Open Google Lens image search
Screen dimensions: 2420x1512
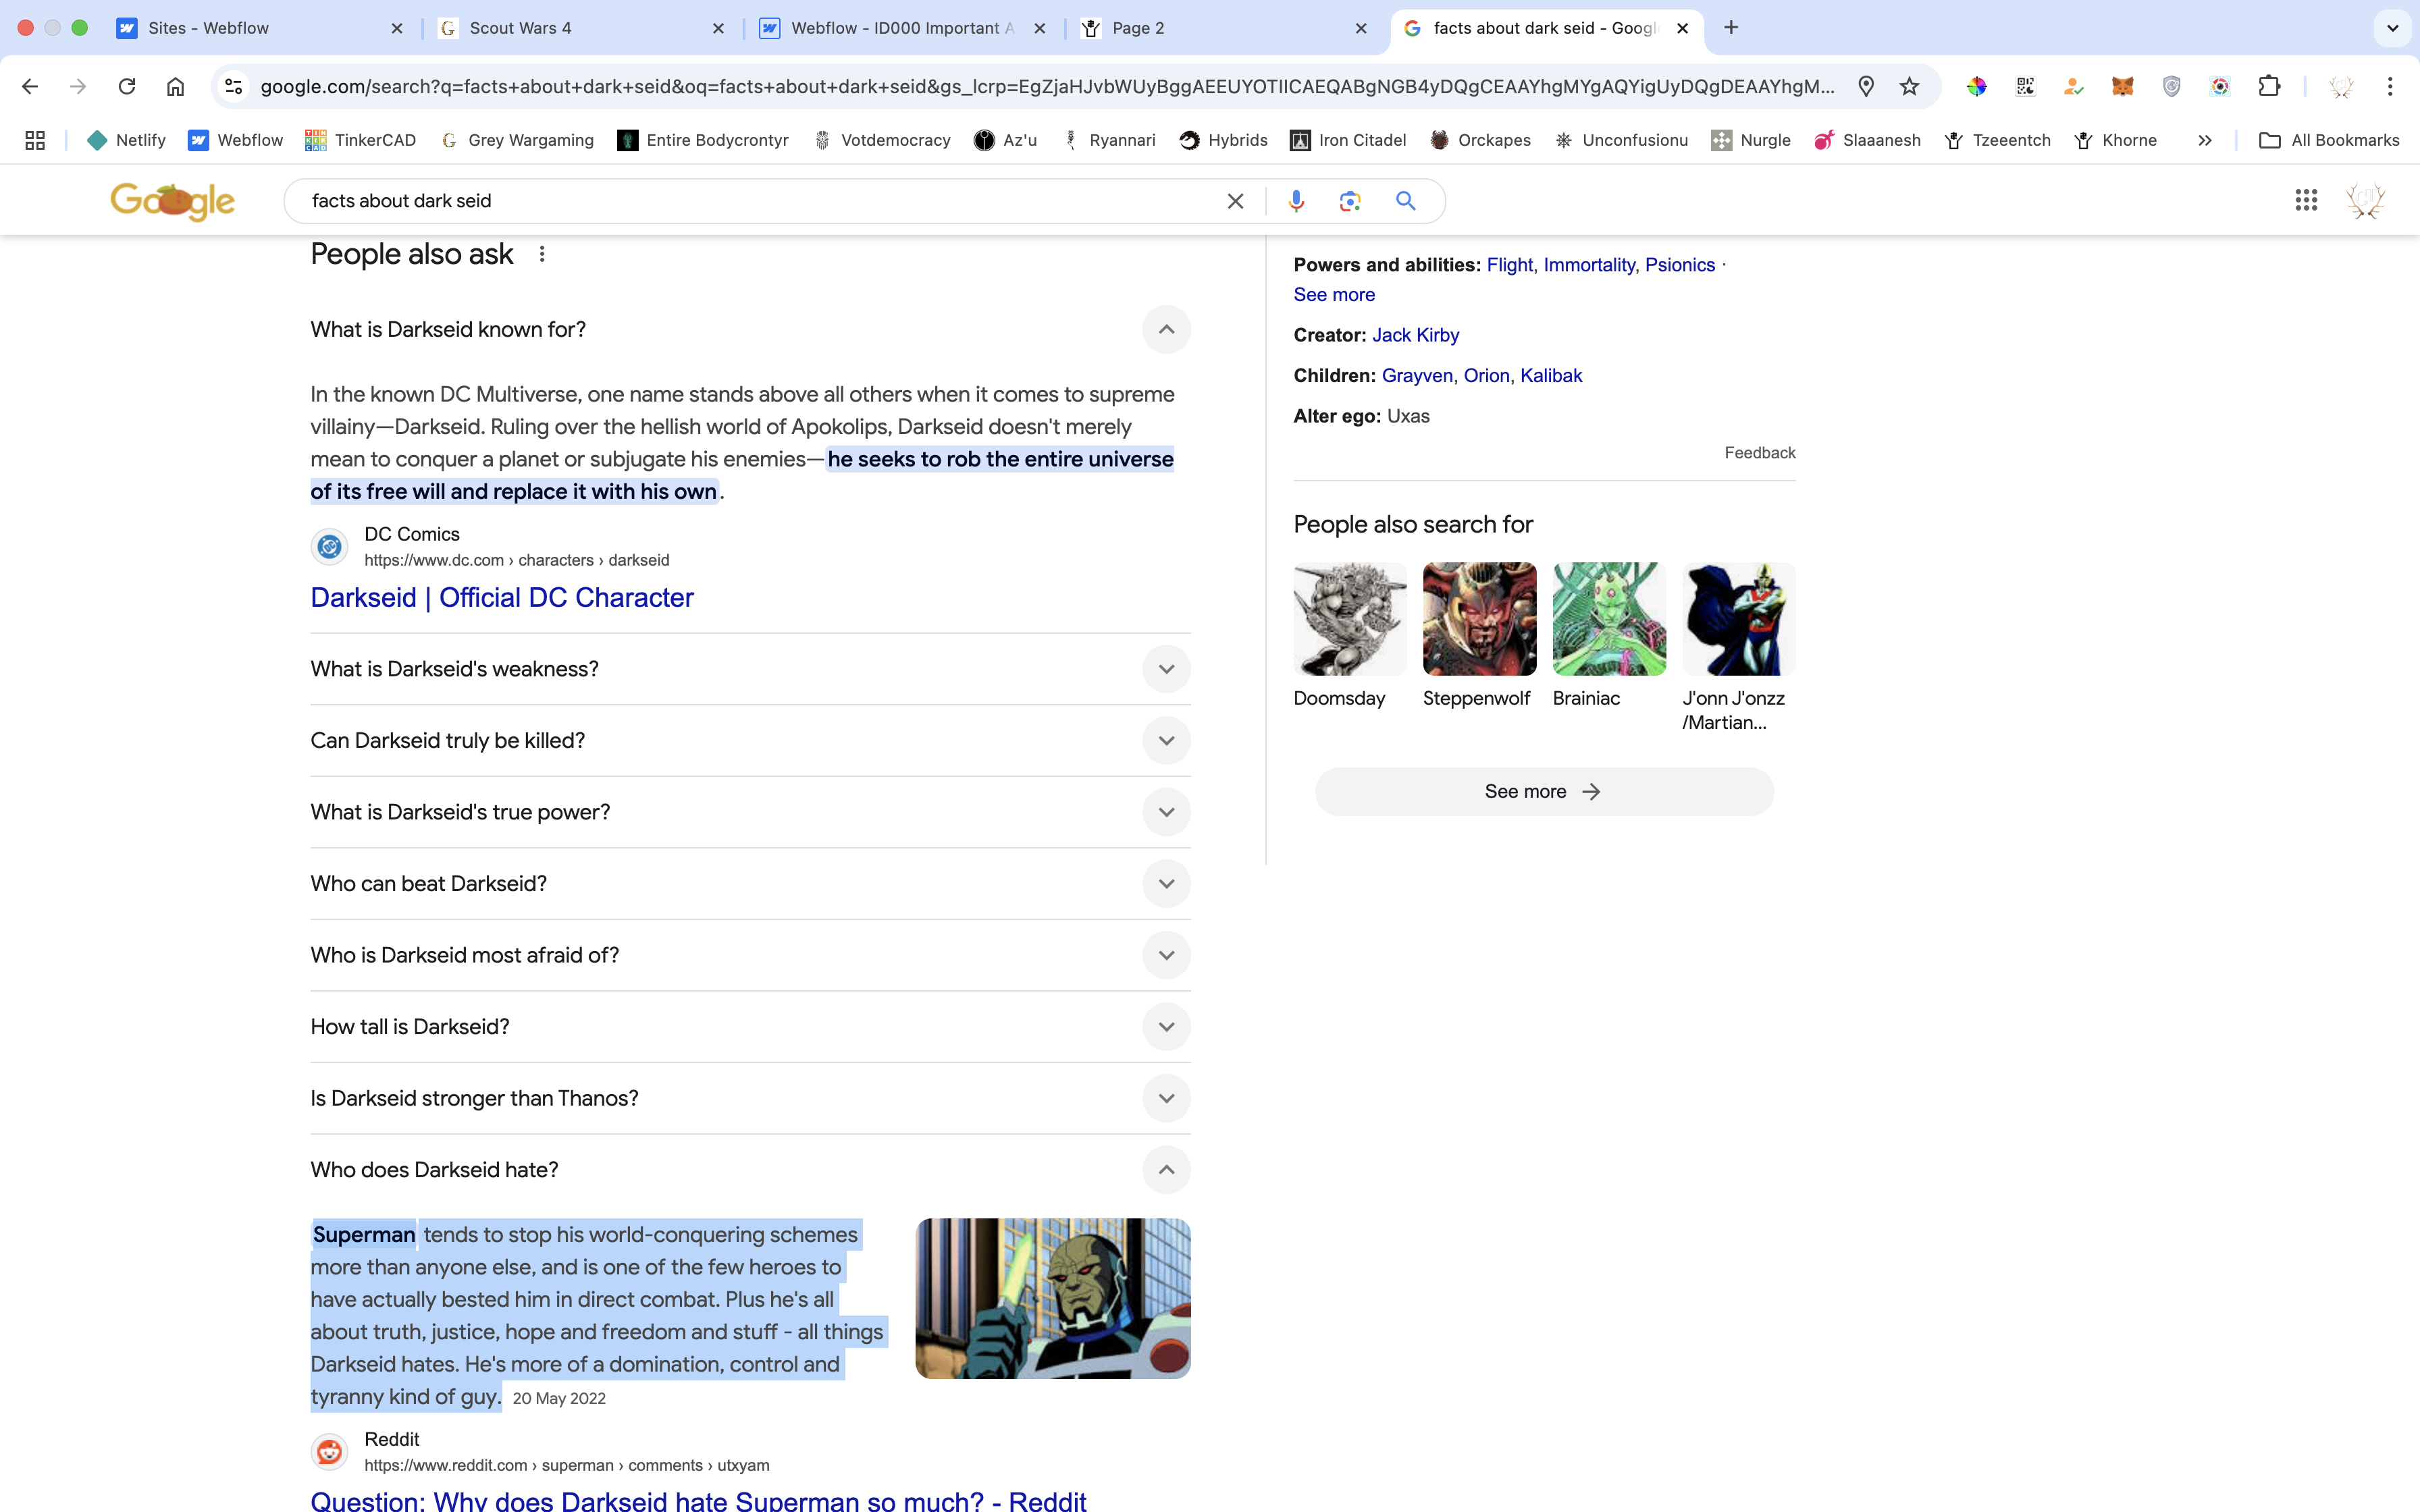[x=1350, y=201]
